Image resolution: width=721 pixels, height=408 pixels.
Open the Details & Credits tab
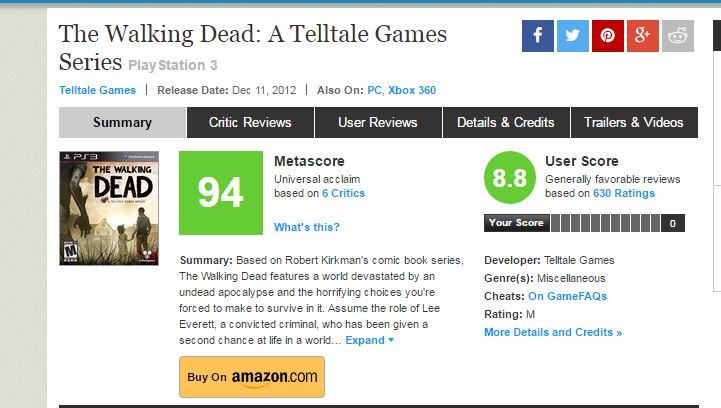pyautogui.click(x=505, y=123)
